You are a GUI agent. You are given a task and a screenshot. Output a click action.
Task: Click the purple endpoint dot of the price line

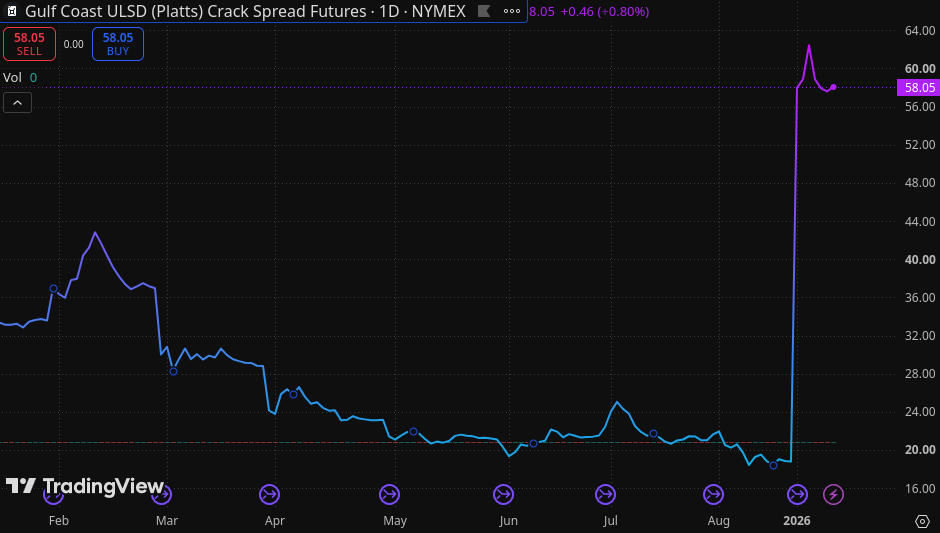point(833,87)
